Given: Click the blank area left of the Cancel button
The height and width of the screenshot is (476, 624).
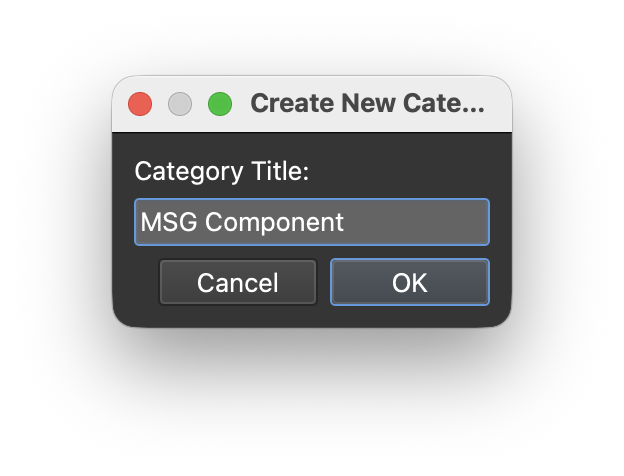Looking at the screenshot, I should pos(136,282).
